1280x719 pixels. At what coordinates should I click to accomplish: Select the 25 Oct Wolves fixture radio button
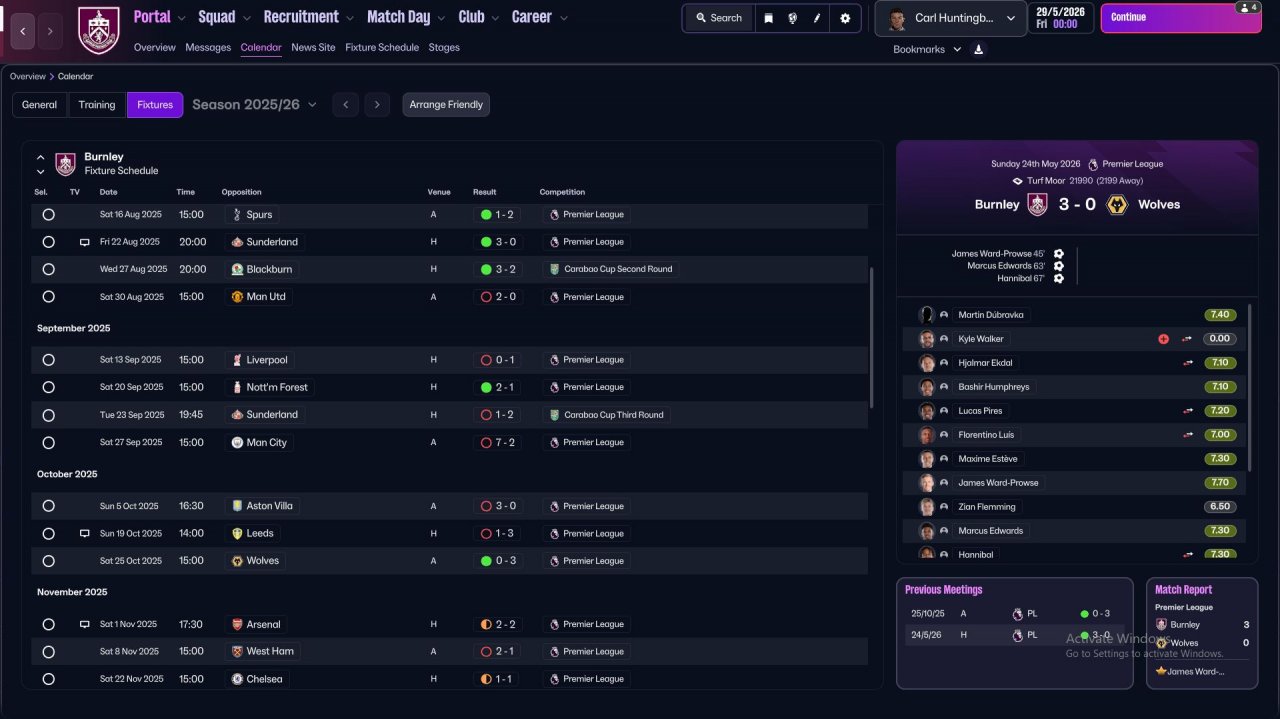point(48,561)
